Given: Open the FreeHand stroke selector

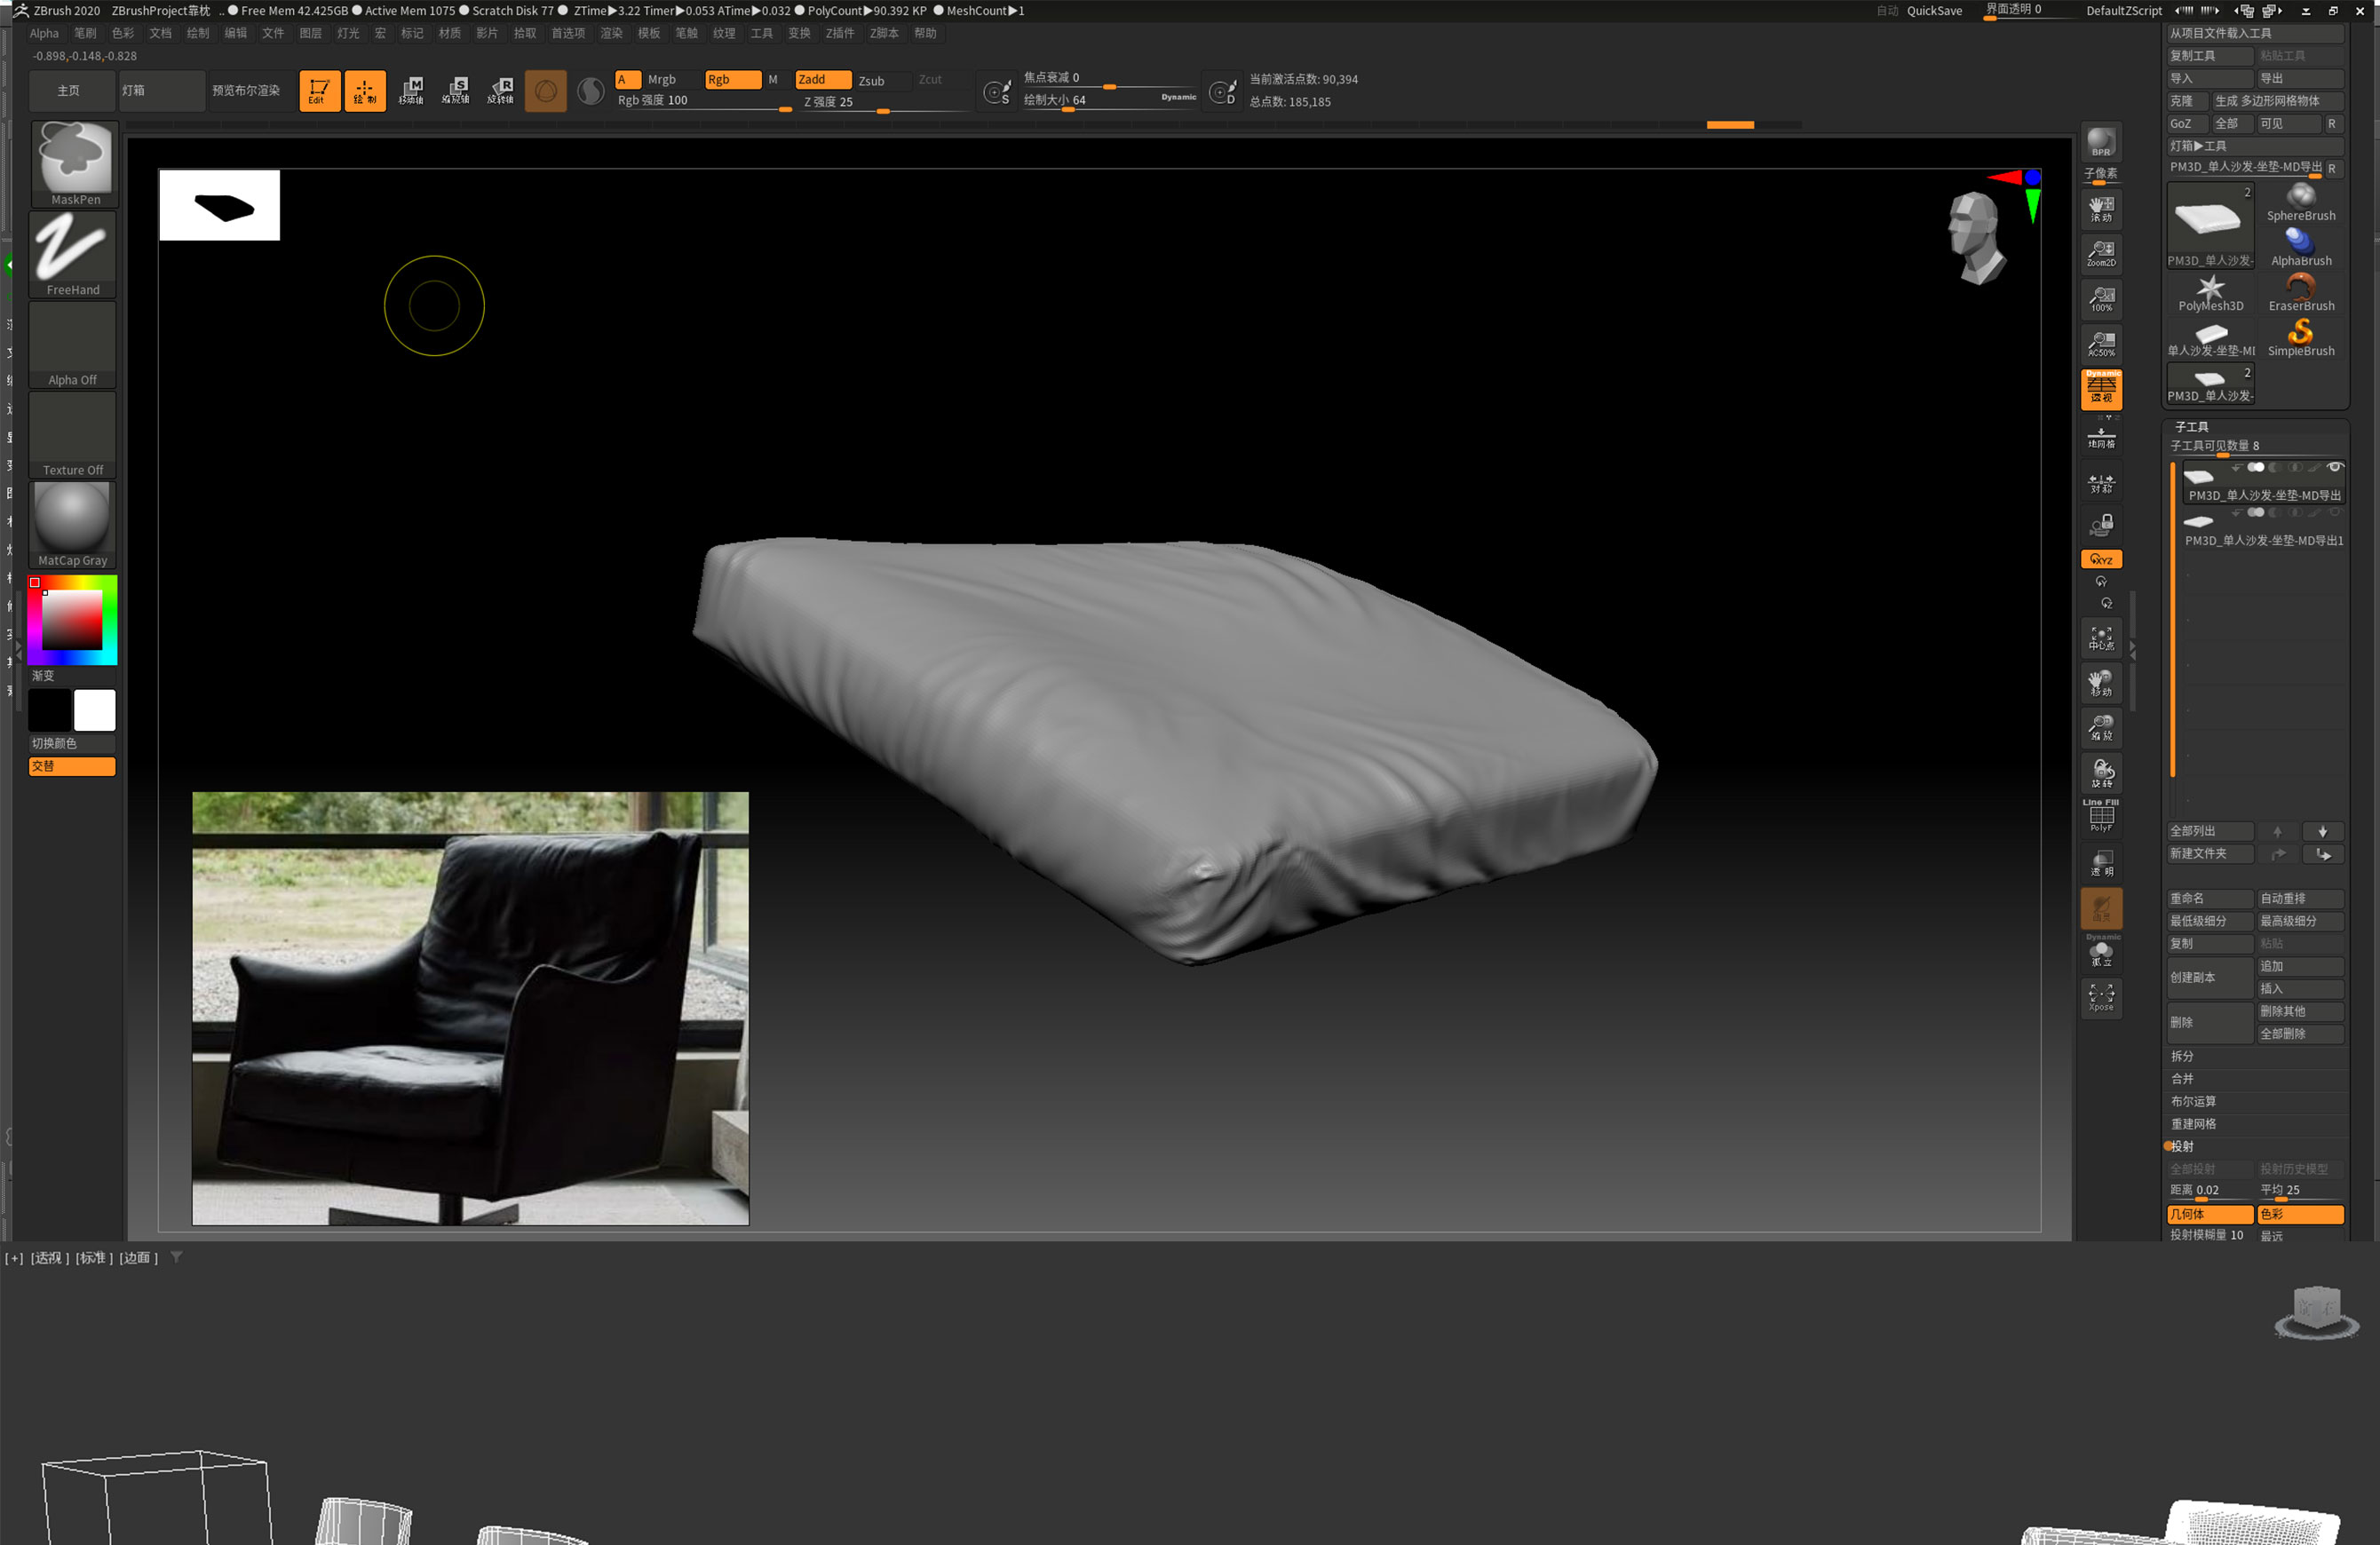Looking at the screenshot, I should (73, 250).
